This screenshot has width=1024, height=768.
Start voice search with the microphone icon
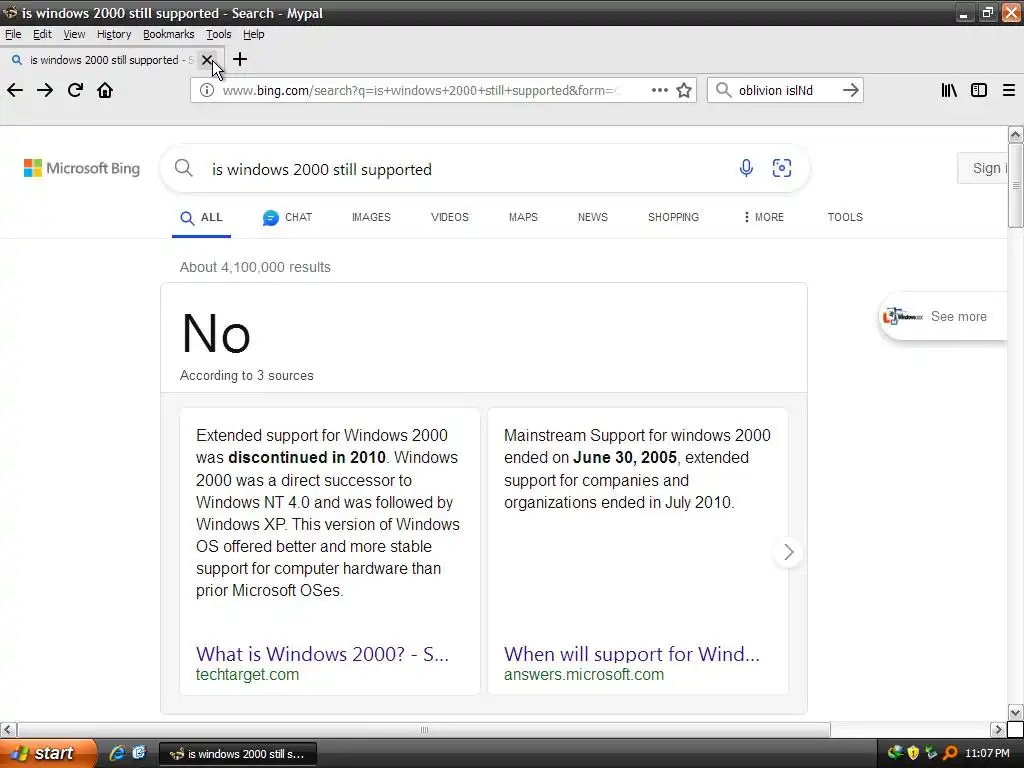pos(746,168)
